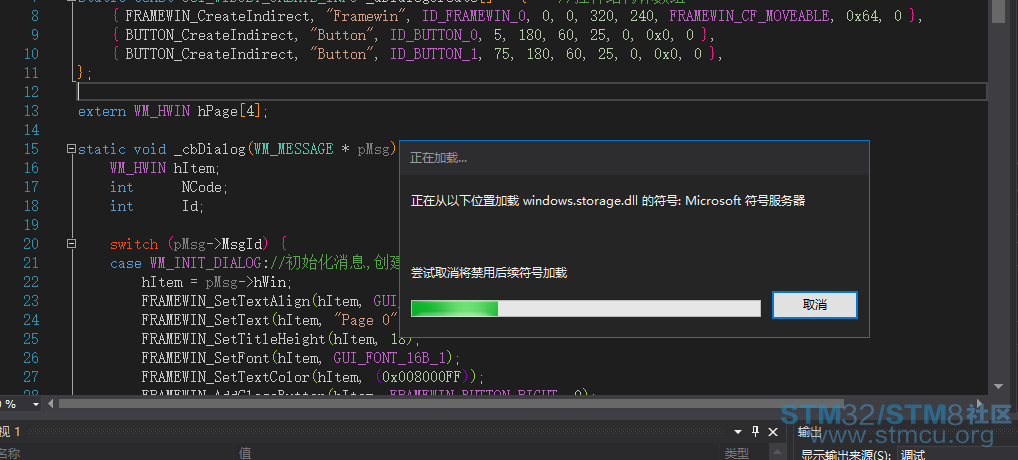Open the 显示输出来源 combo box showing 调试

coord(957,454)
